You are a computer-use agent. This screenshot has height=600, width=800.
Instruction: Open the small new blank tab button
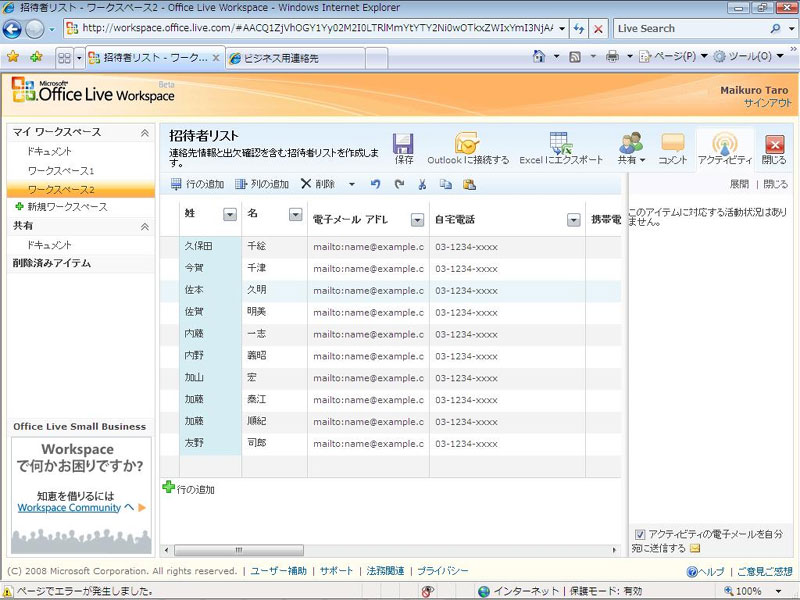[377, 58]
